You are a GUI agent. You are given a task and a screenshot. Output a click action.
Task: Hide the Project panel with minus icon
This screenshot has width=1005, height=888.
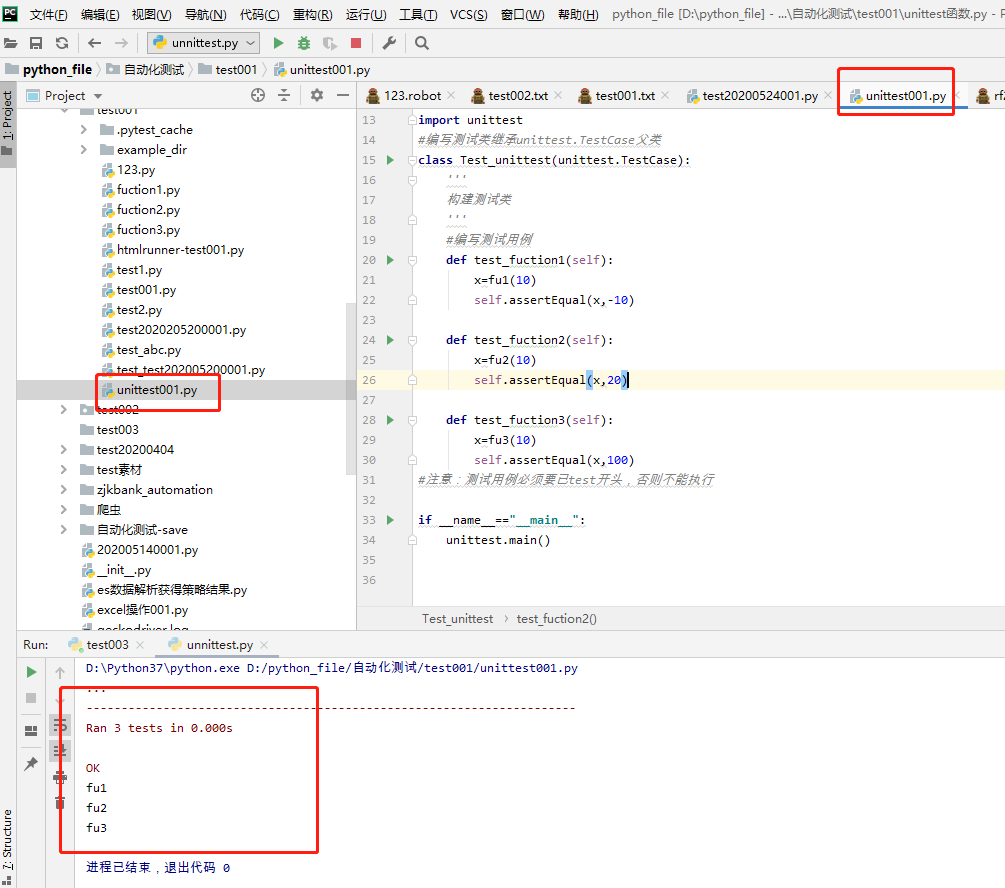point(343,95)
